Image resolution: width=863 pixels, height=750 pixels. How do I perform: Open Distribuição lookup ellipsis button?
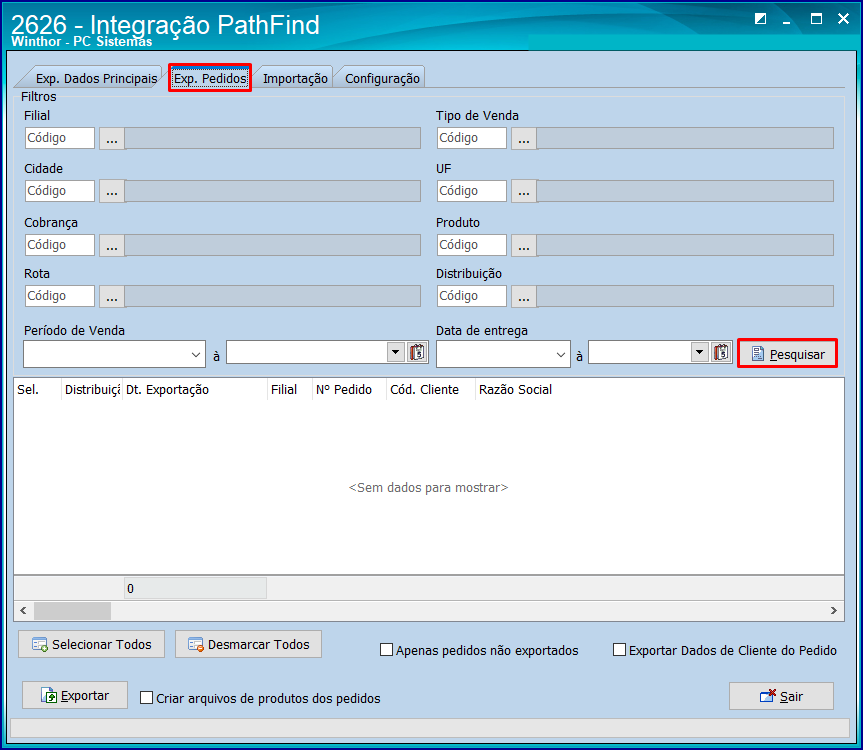pos(524,297)
